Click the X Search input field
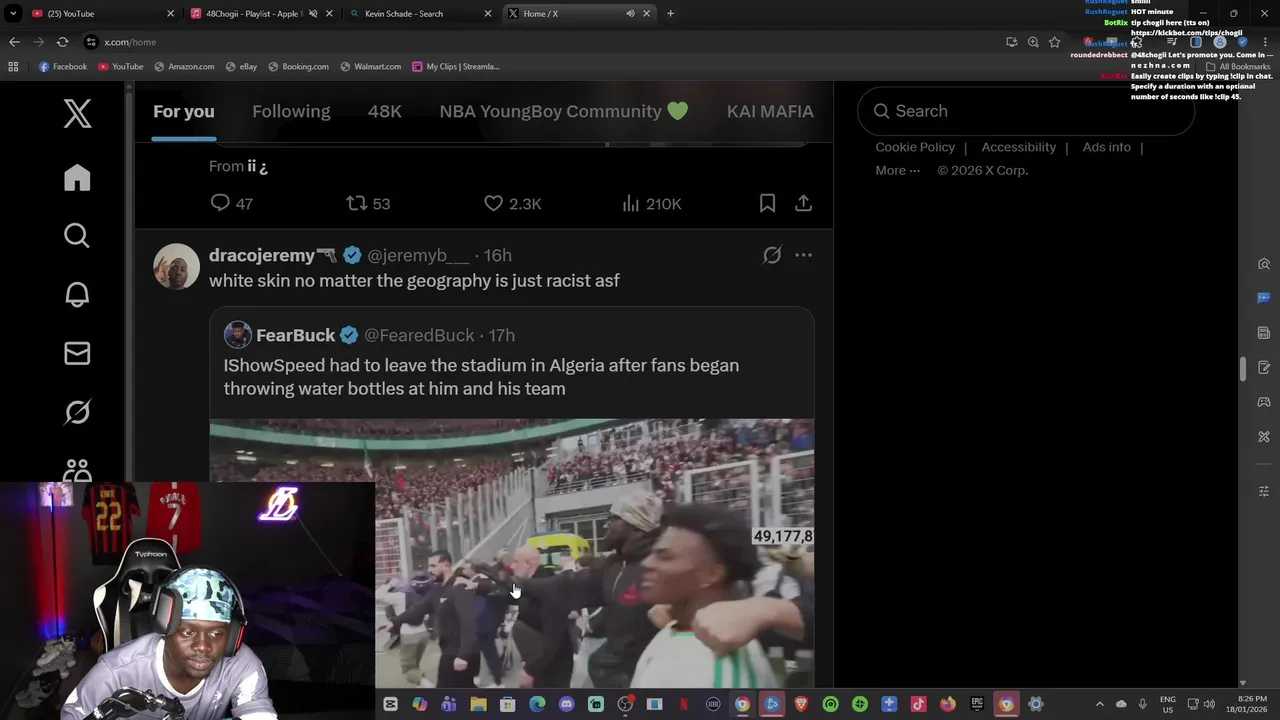 click(x=1026, y=111)
